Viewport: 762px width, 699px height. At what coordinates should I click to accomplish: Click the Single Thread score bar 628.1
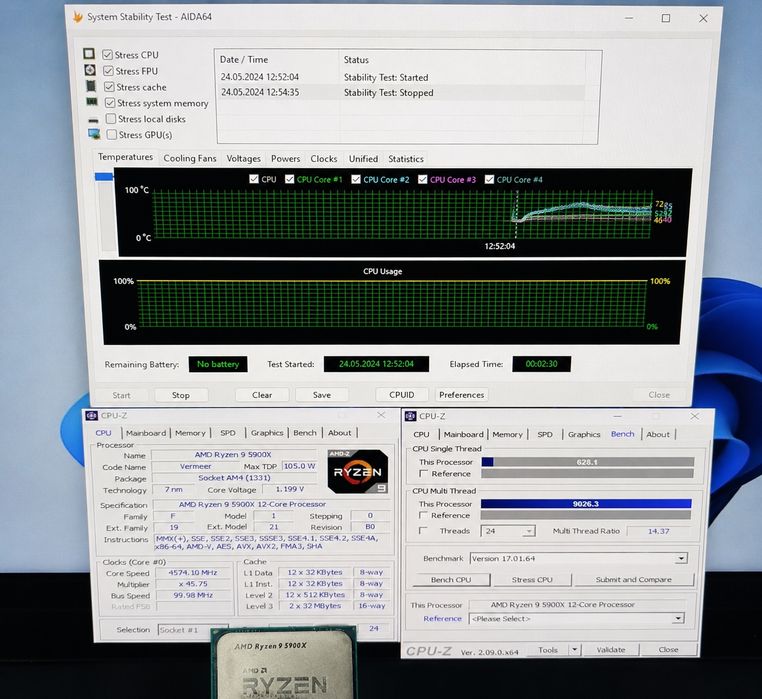(588, 462)
